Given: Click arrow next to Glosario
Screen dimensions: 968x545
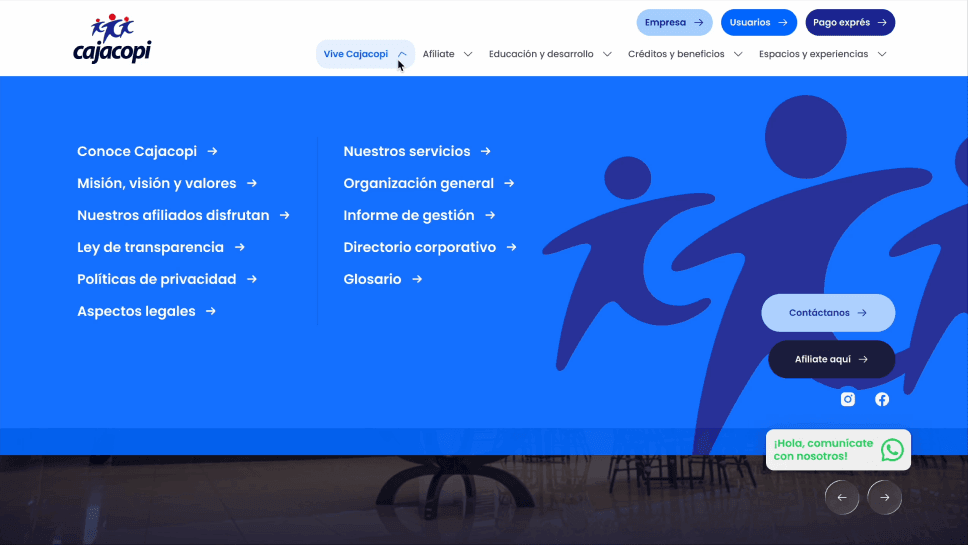Looking at the screenshot, I should tap(417, 279).
